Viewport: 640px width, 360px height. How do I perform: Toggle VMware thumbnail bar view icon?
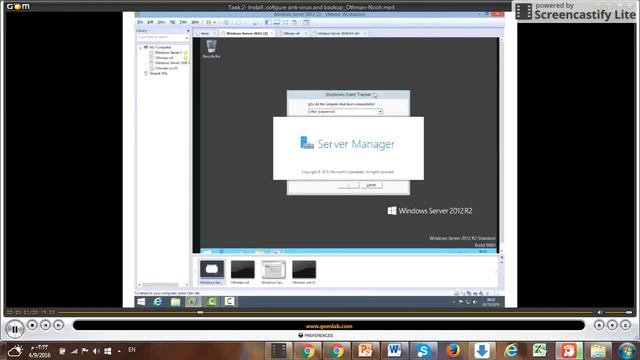click(276, 22)
